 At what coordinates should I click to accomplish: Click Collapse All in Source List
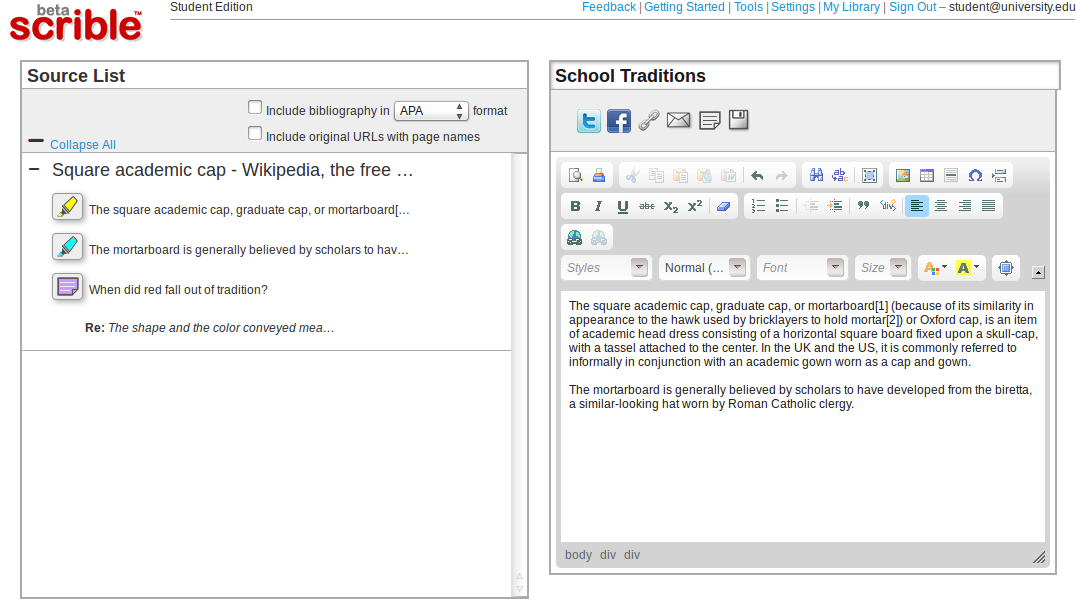tap(82, 145)
